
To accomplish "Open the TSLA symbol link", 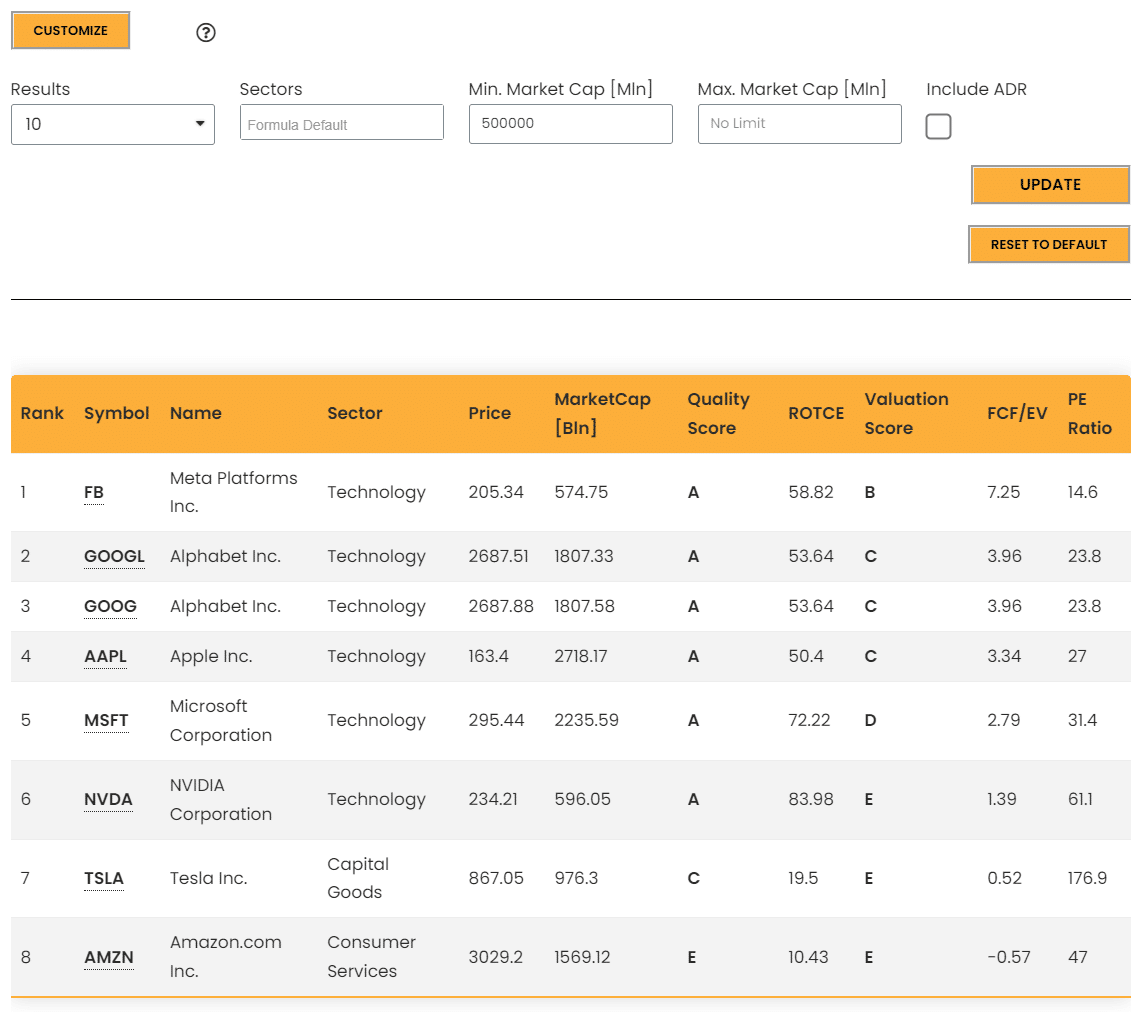I will pyautogui.click(x=104, y=878).
